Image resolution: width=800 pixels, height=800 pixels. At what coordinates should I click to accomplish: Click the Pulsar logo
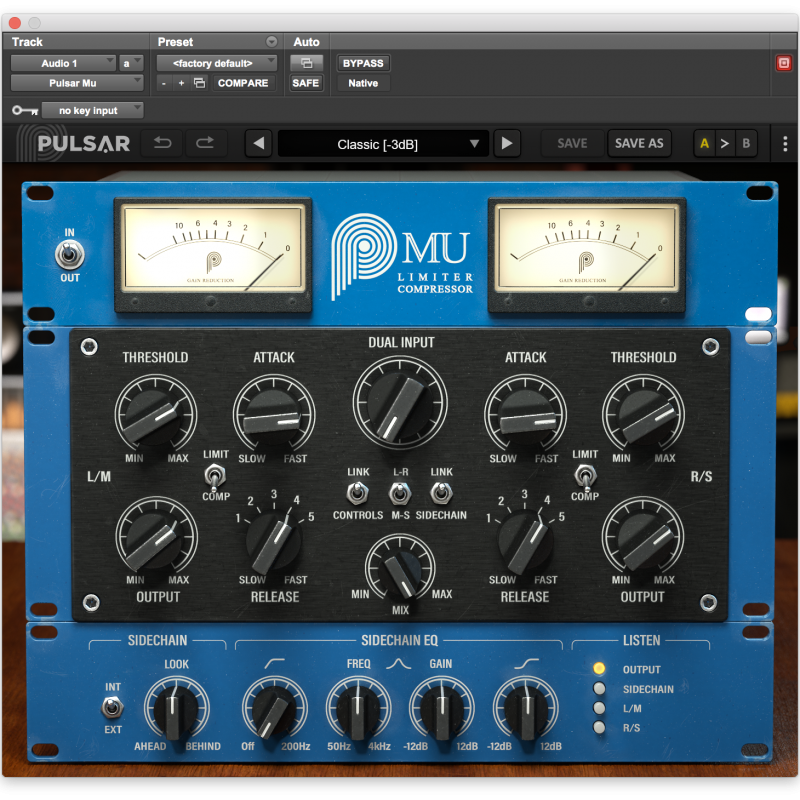(74, 143)
